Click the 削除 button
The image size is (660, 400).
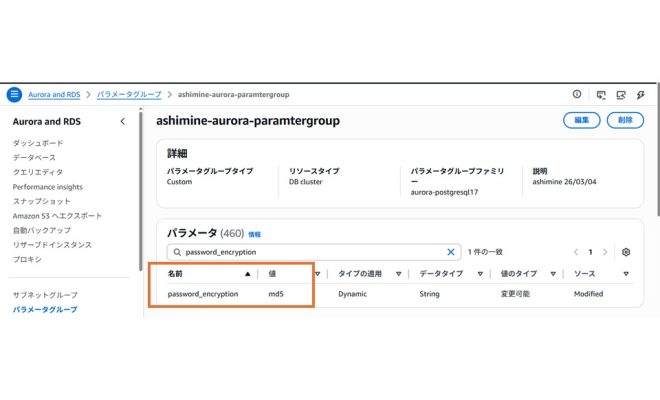click(x=625, y=120)
